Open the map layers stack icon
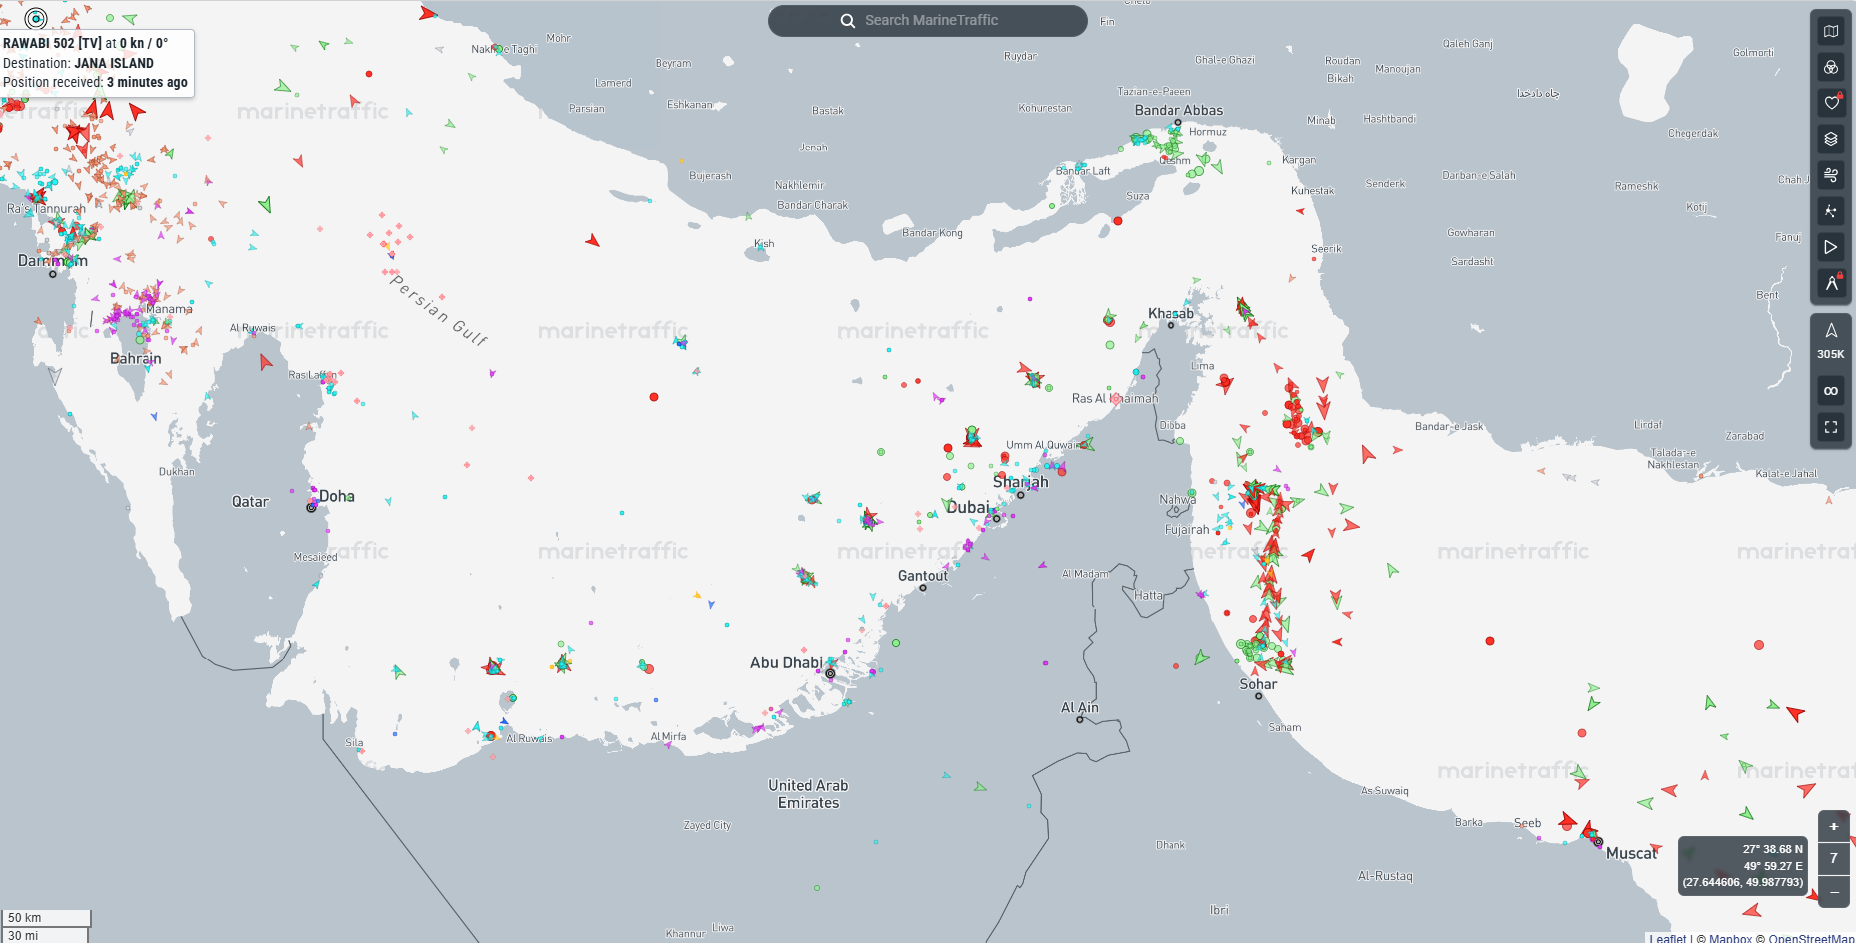This screenshot has height=943, width=1856. click(1831, 139)
